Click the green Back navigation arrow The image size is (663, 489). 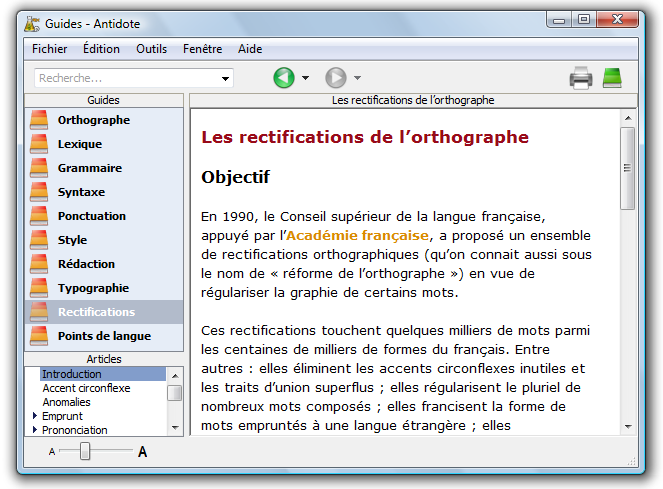coord(284,78)
